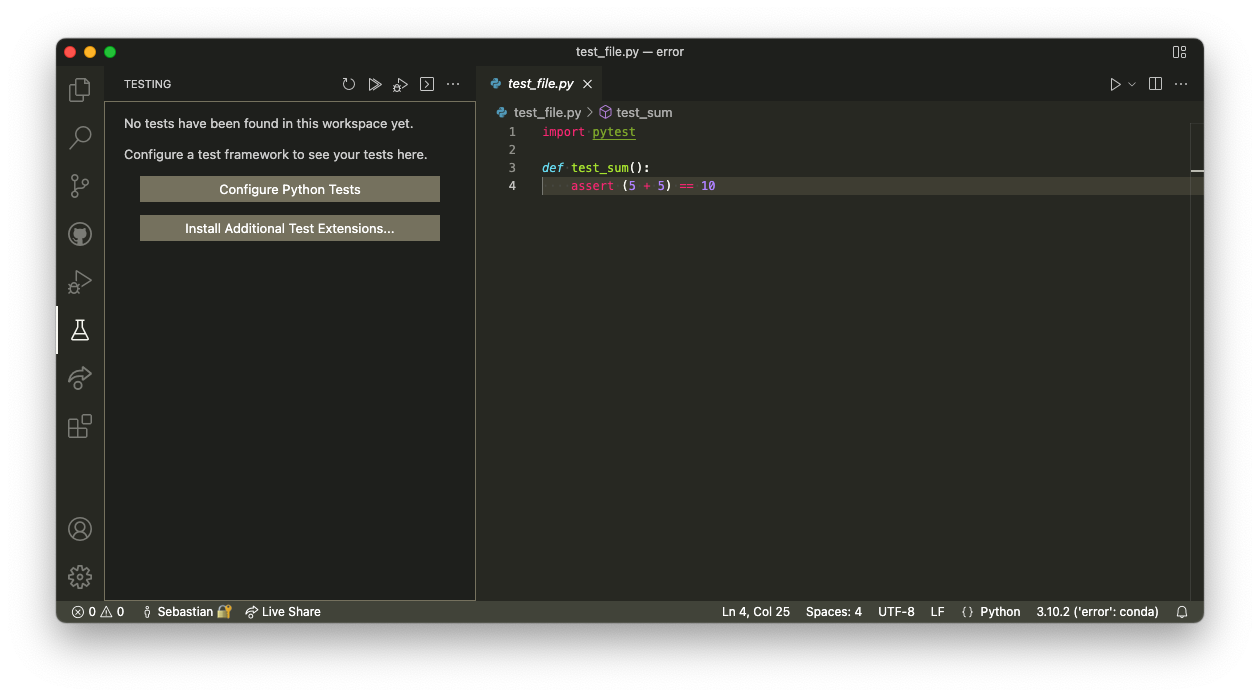Viewport: 1260px width, 697px height.
Task: Open the Manage gear icon
Action: [80, 576]
